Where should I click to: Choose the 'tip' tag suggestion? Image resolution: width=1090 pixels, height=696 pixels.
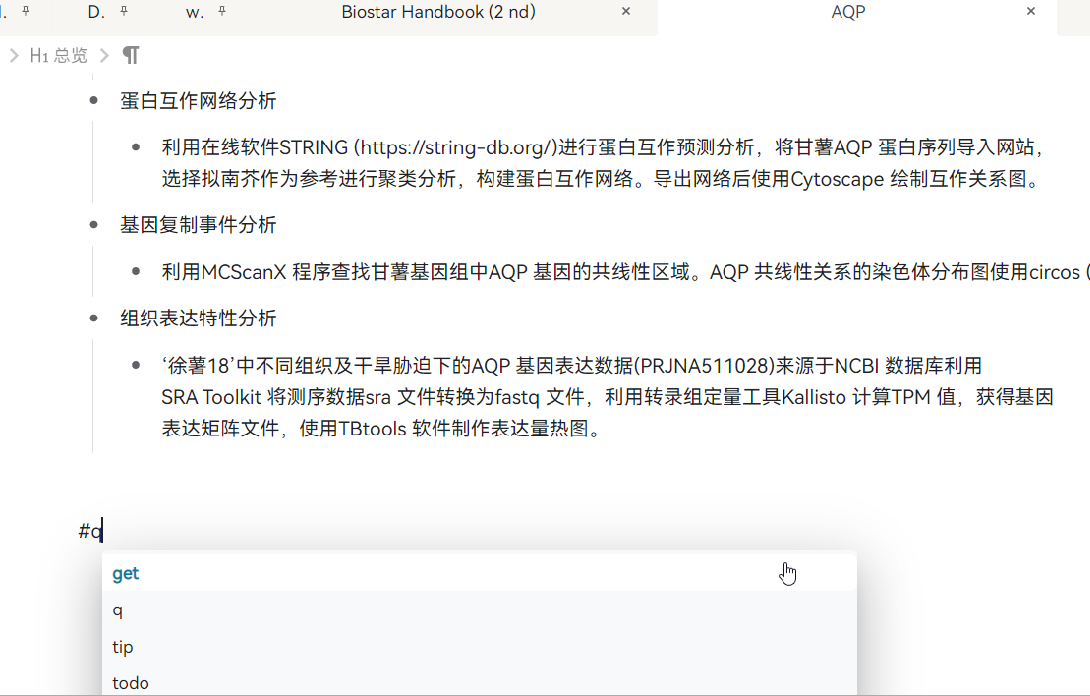[x=479, y=647]
